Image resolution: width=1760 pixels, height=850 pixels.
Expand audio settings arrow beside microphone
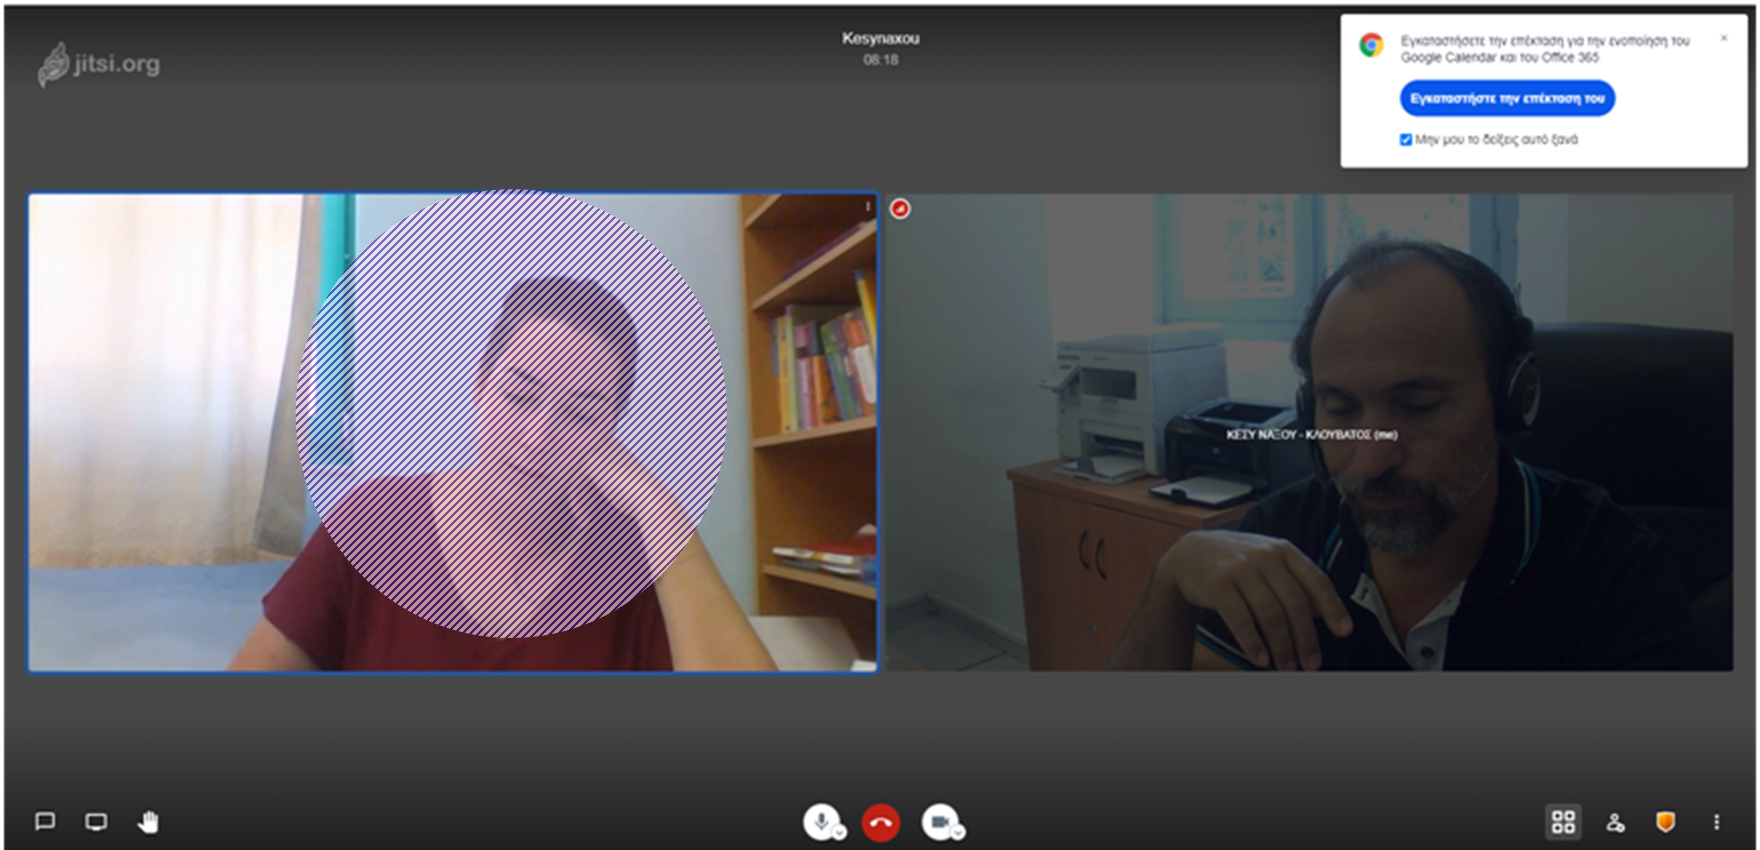tap(840, 833)
